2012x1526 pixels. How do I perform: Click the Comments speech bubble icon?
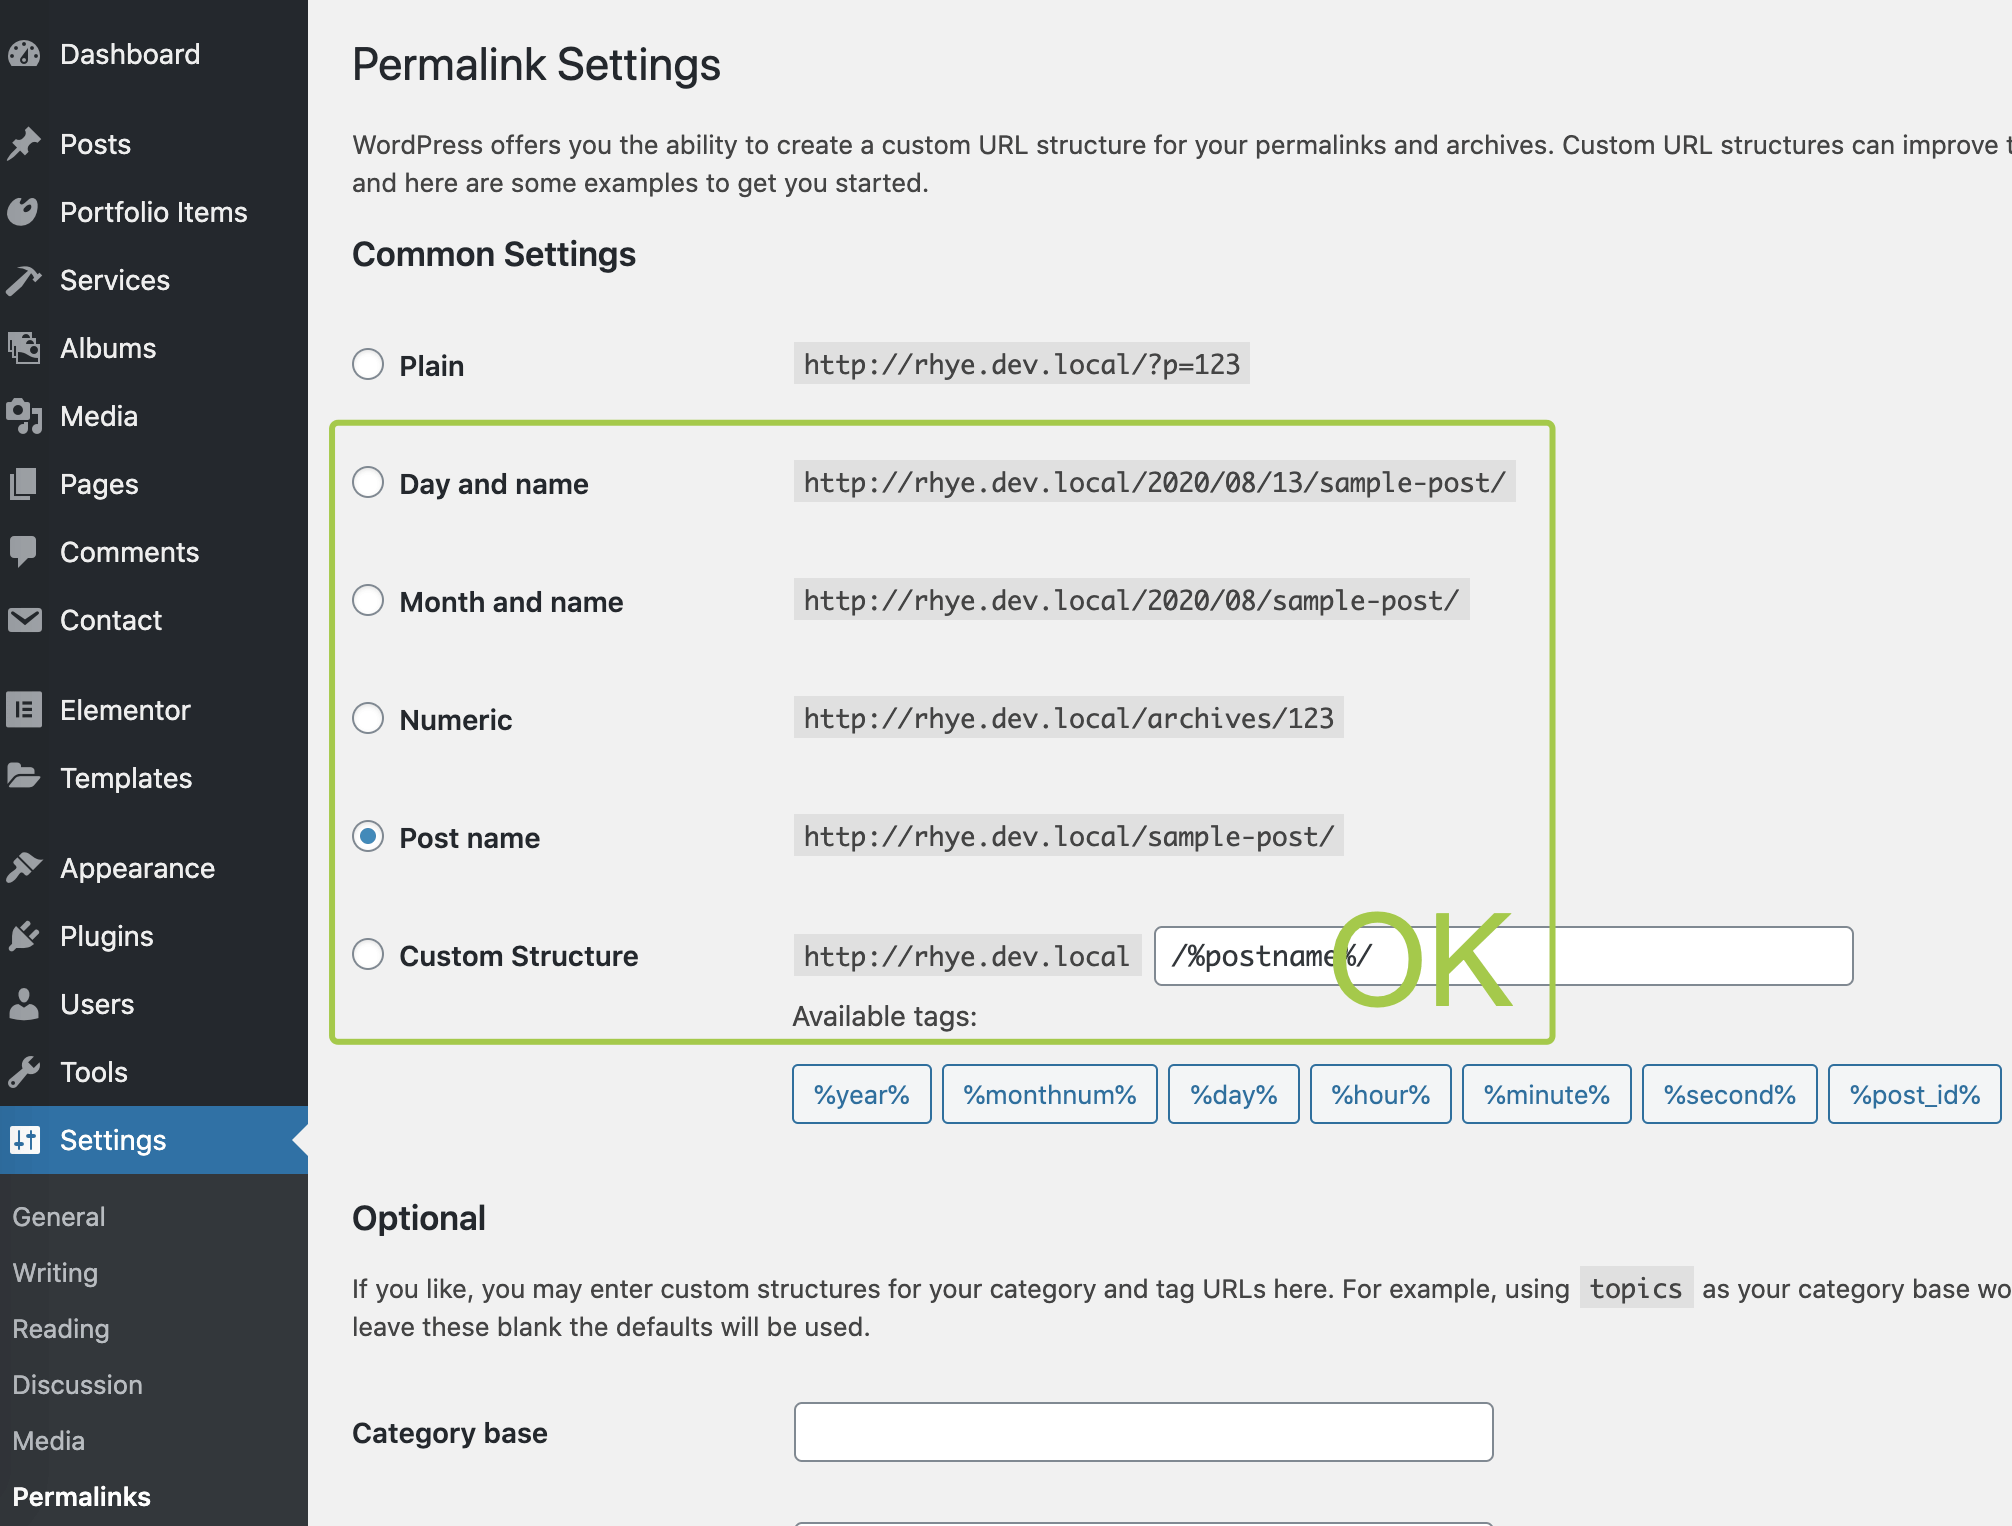click(24, 552)
